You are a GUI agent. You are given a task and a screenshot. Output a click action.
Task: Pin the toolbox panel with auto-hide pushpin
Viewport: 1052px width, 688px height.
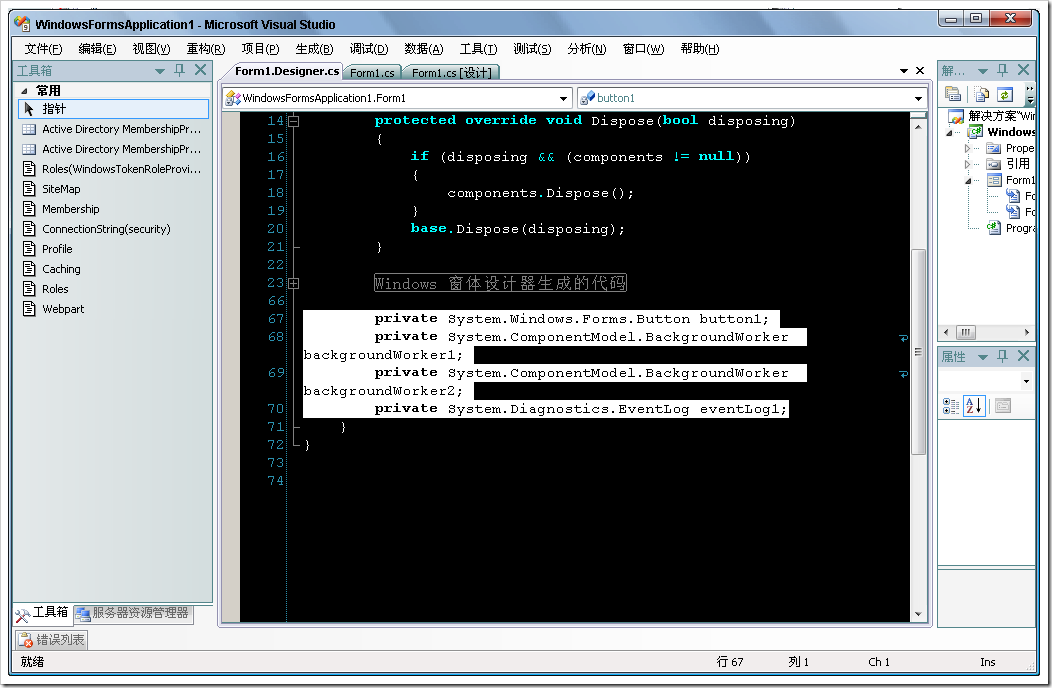click(180, 70)
